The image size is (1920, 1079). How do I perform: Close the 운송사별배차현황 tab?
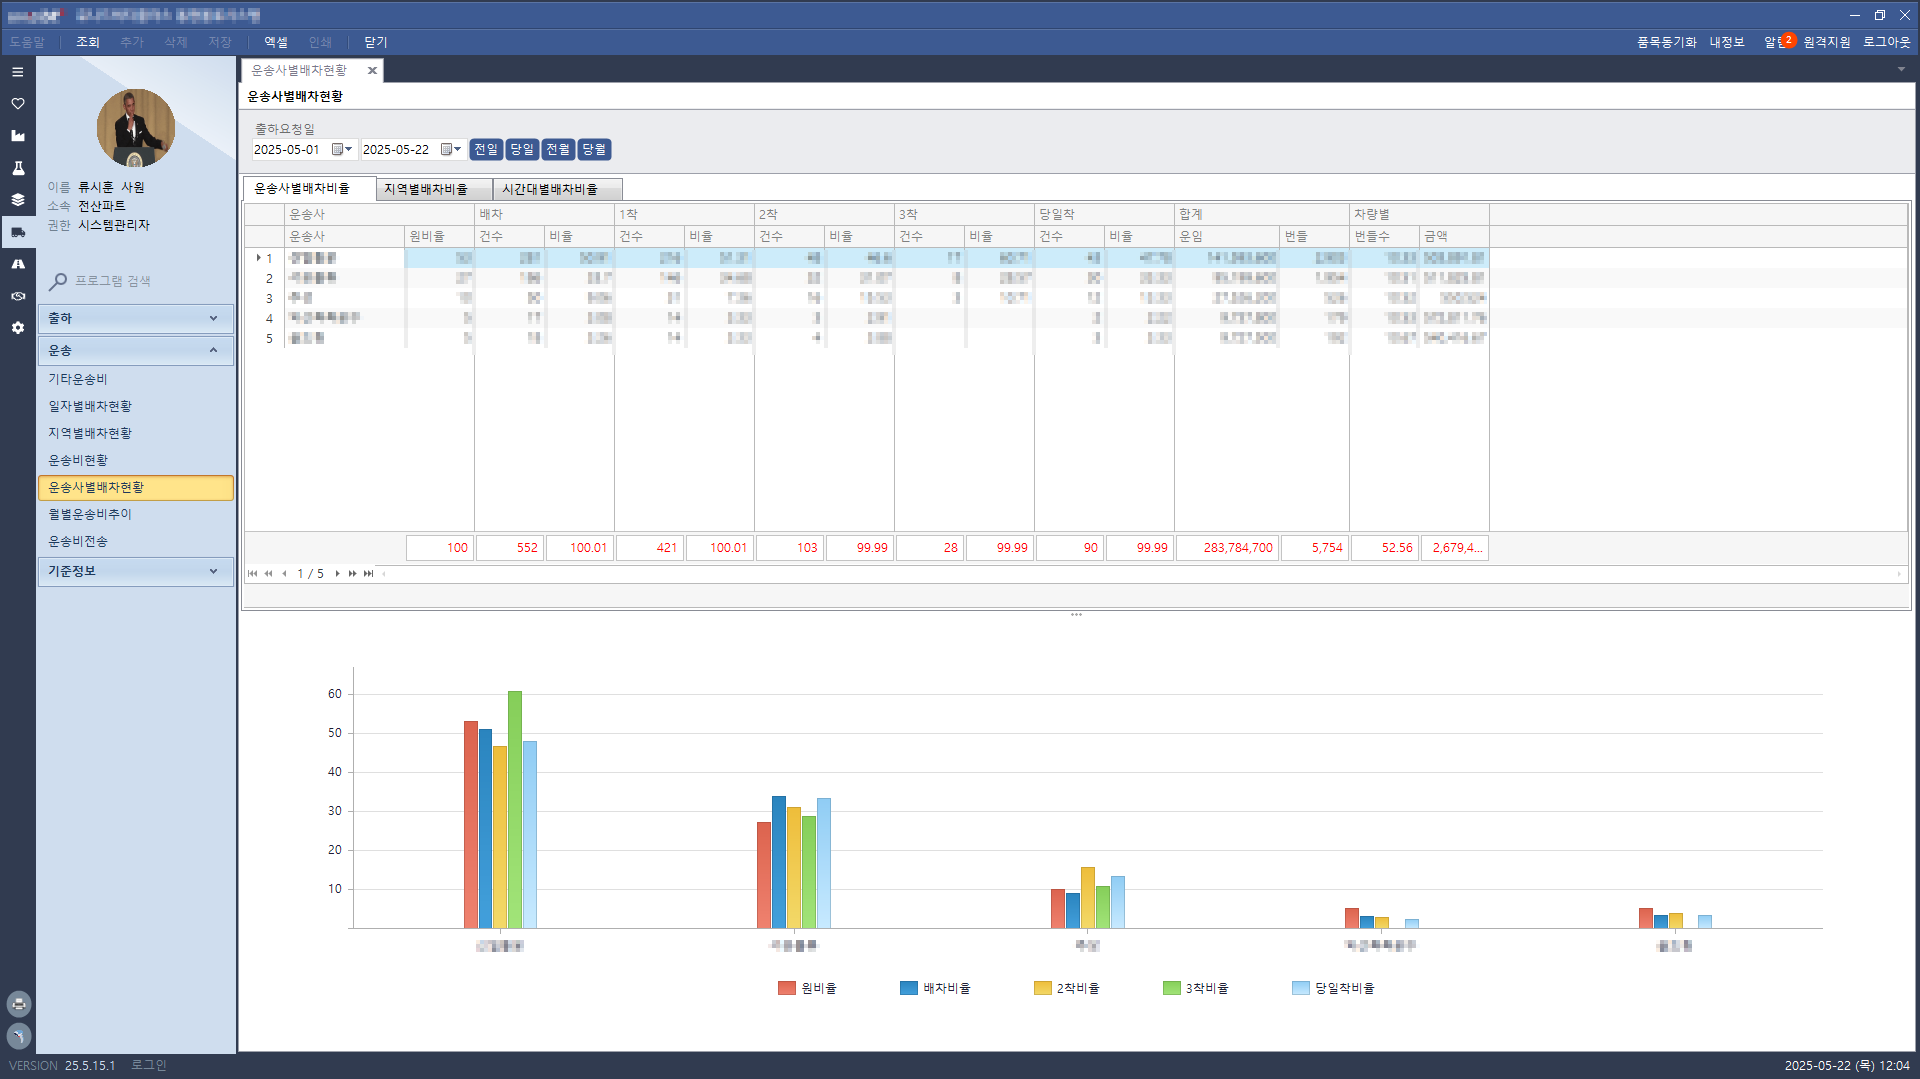click(x=372, y=71)
